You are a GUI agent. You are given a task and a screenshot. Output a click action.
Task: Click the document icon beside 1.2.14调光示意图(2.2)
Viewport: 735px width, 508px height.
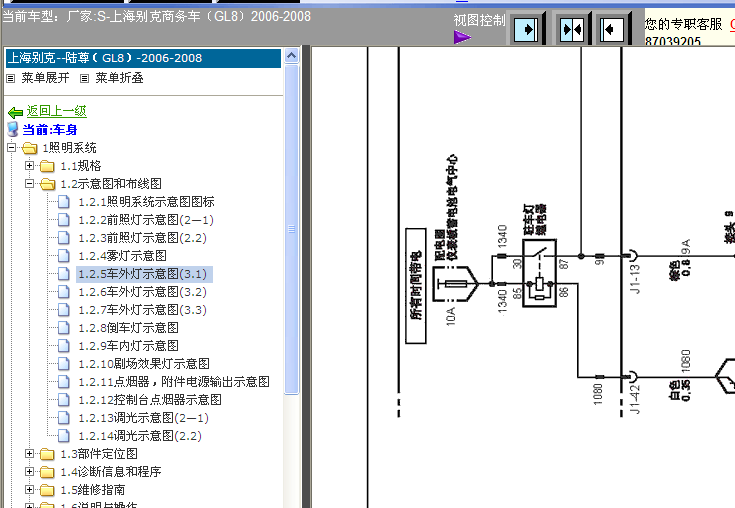coord(64,436)
